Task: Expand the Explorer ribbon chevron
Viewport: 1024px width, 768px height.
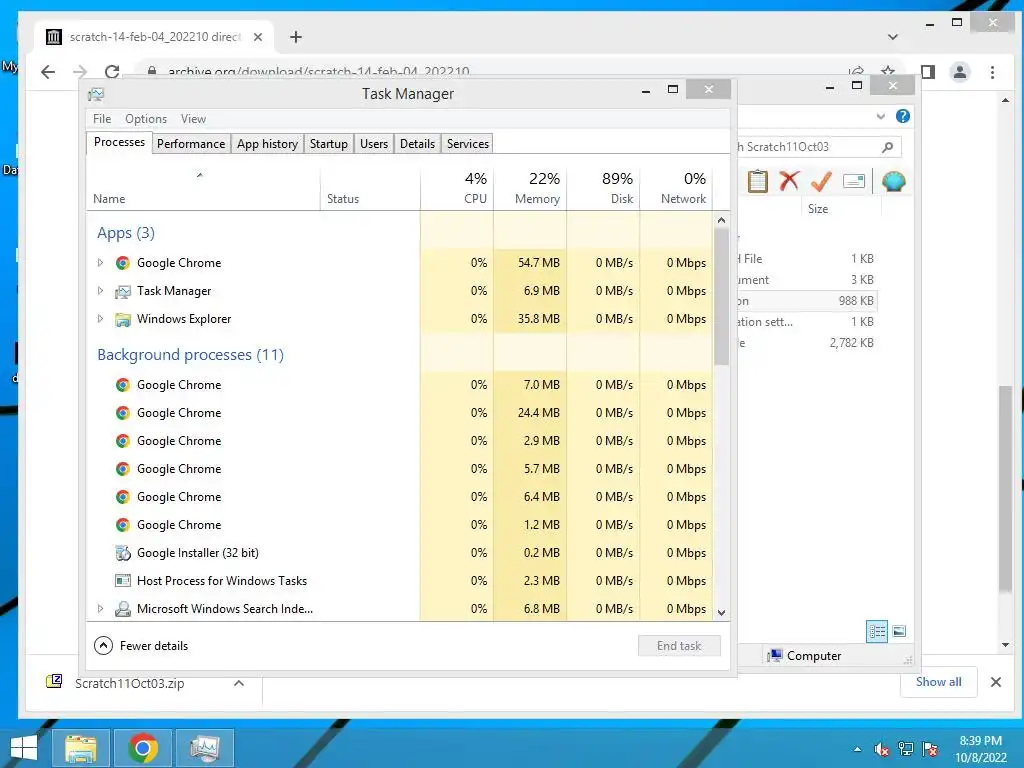Action: pos(880,116)
